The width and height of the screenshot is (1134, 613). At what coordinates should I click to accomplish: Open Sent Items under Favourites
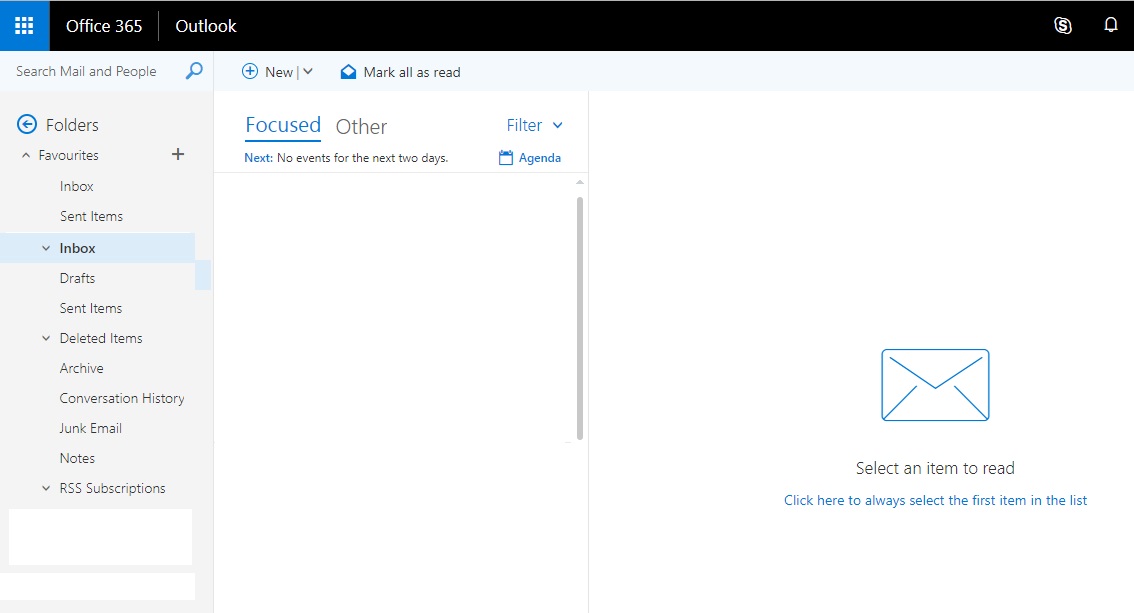point(91,216)
